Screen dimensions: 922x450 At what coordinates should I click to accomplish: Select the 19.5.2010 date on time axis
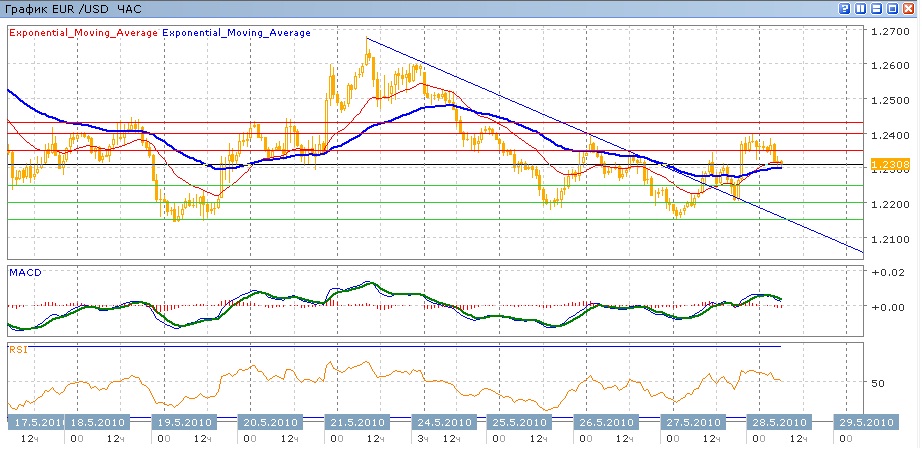[182, 421]
